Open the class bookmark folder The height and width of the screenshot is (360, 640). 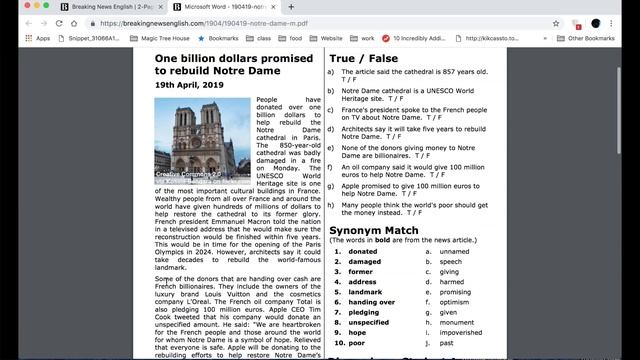(258, 38)
